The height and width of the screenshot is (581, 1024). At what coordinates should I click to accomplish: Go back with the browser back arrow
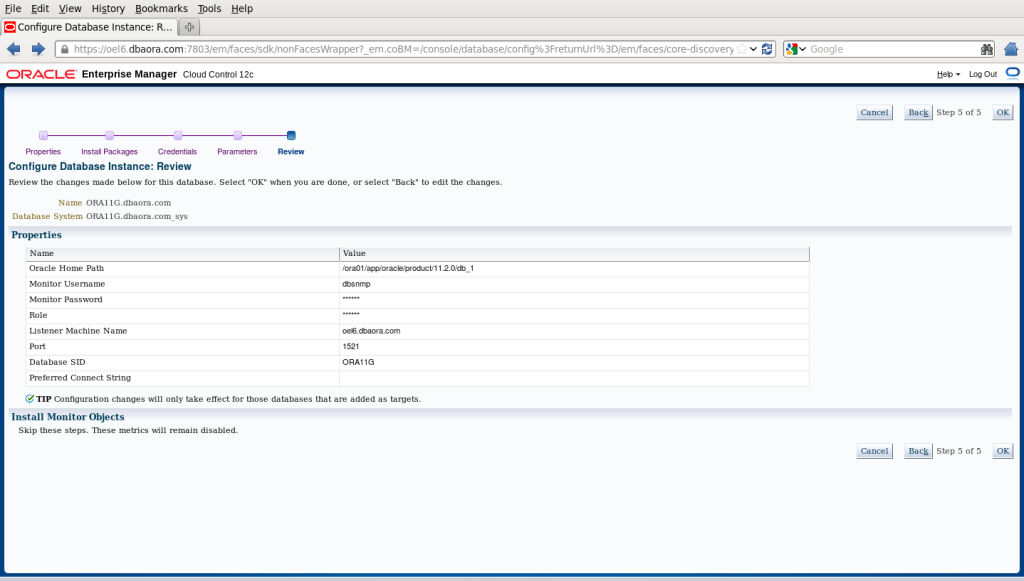(14, 49)
